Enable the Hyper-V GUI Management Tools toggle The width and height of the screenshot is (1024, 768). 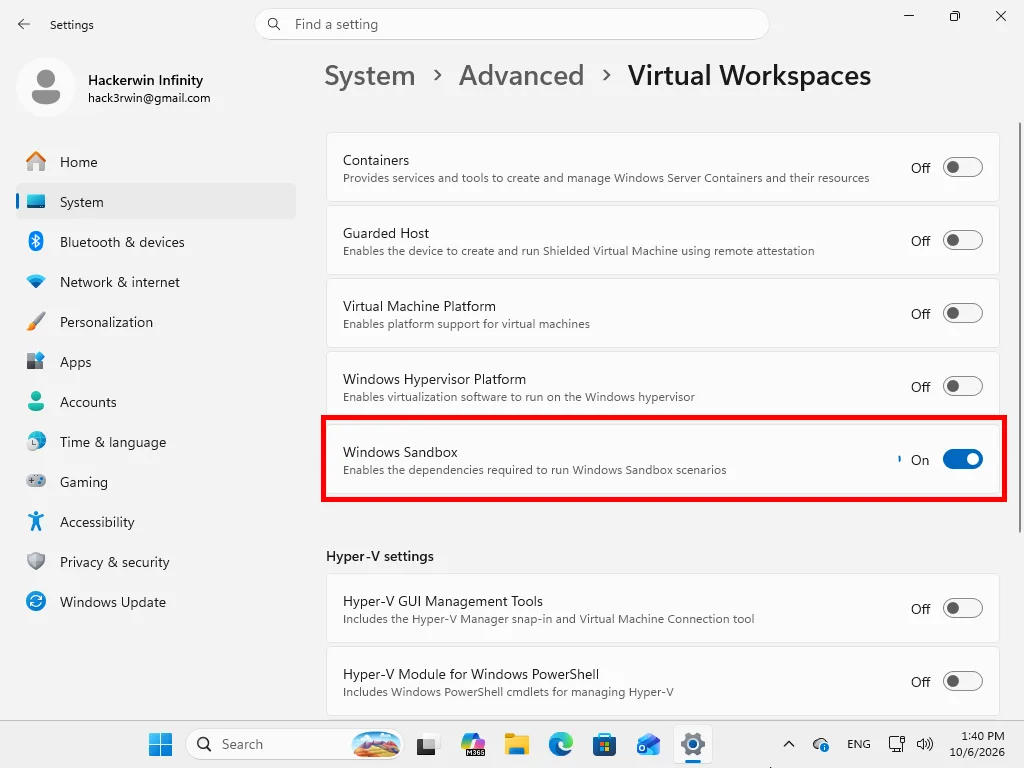(x=963, y=609)
